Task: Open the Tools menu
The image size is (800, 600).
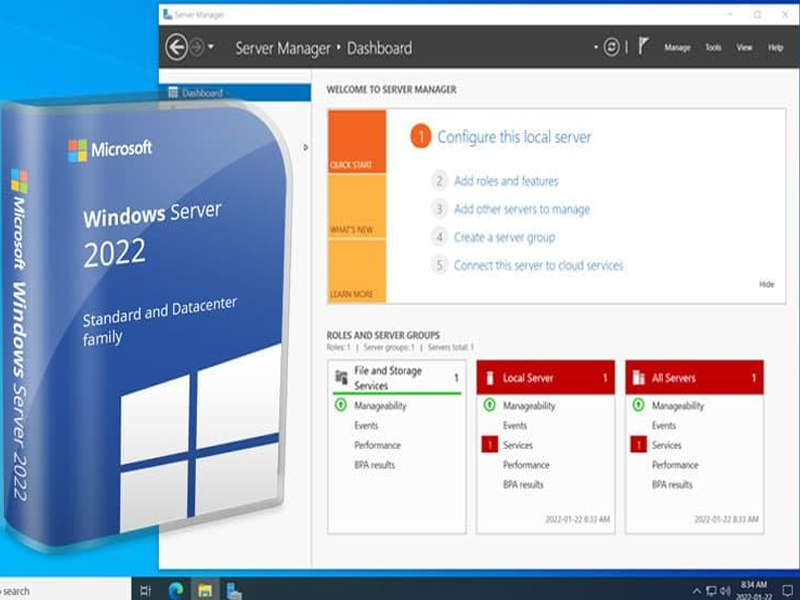Action: tap(713, 47)
